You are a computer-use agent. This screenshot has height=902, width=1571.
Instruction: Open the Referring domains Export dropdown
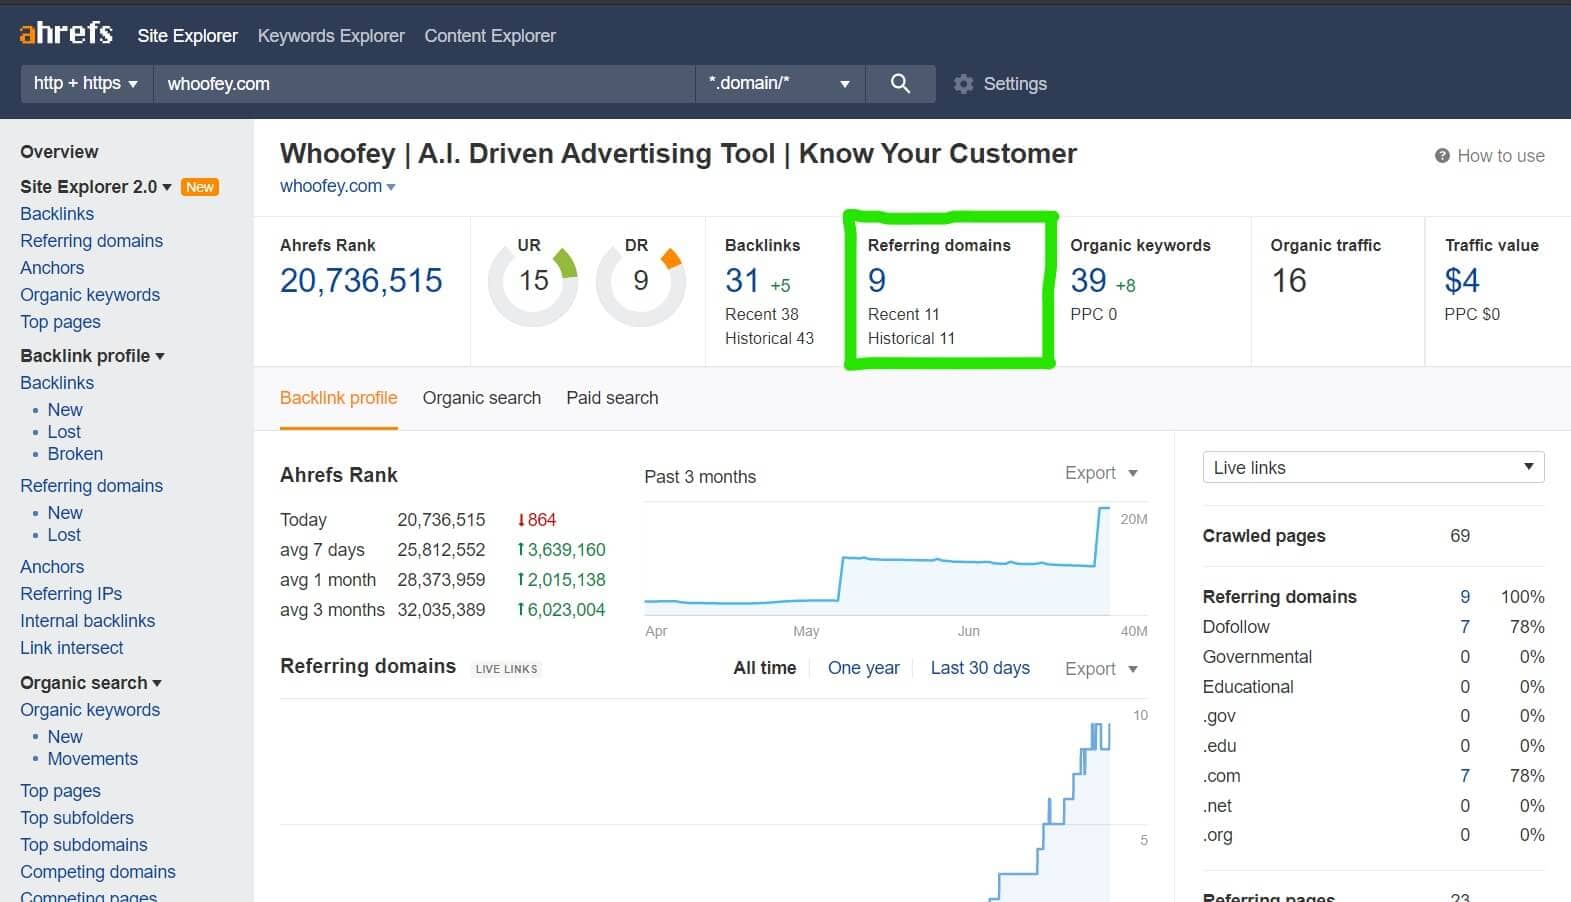(x=1101, y=669)
